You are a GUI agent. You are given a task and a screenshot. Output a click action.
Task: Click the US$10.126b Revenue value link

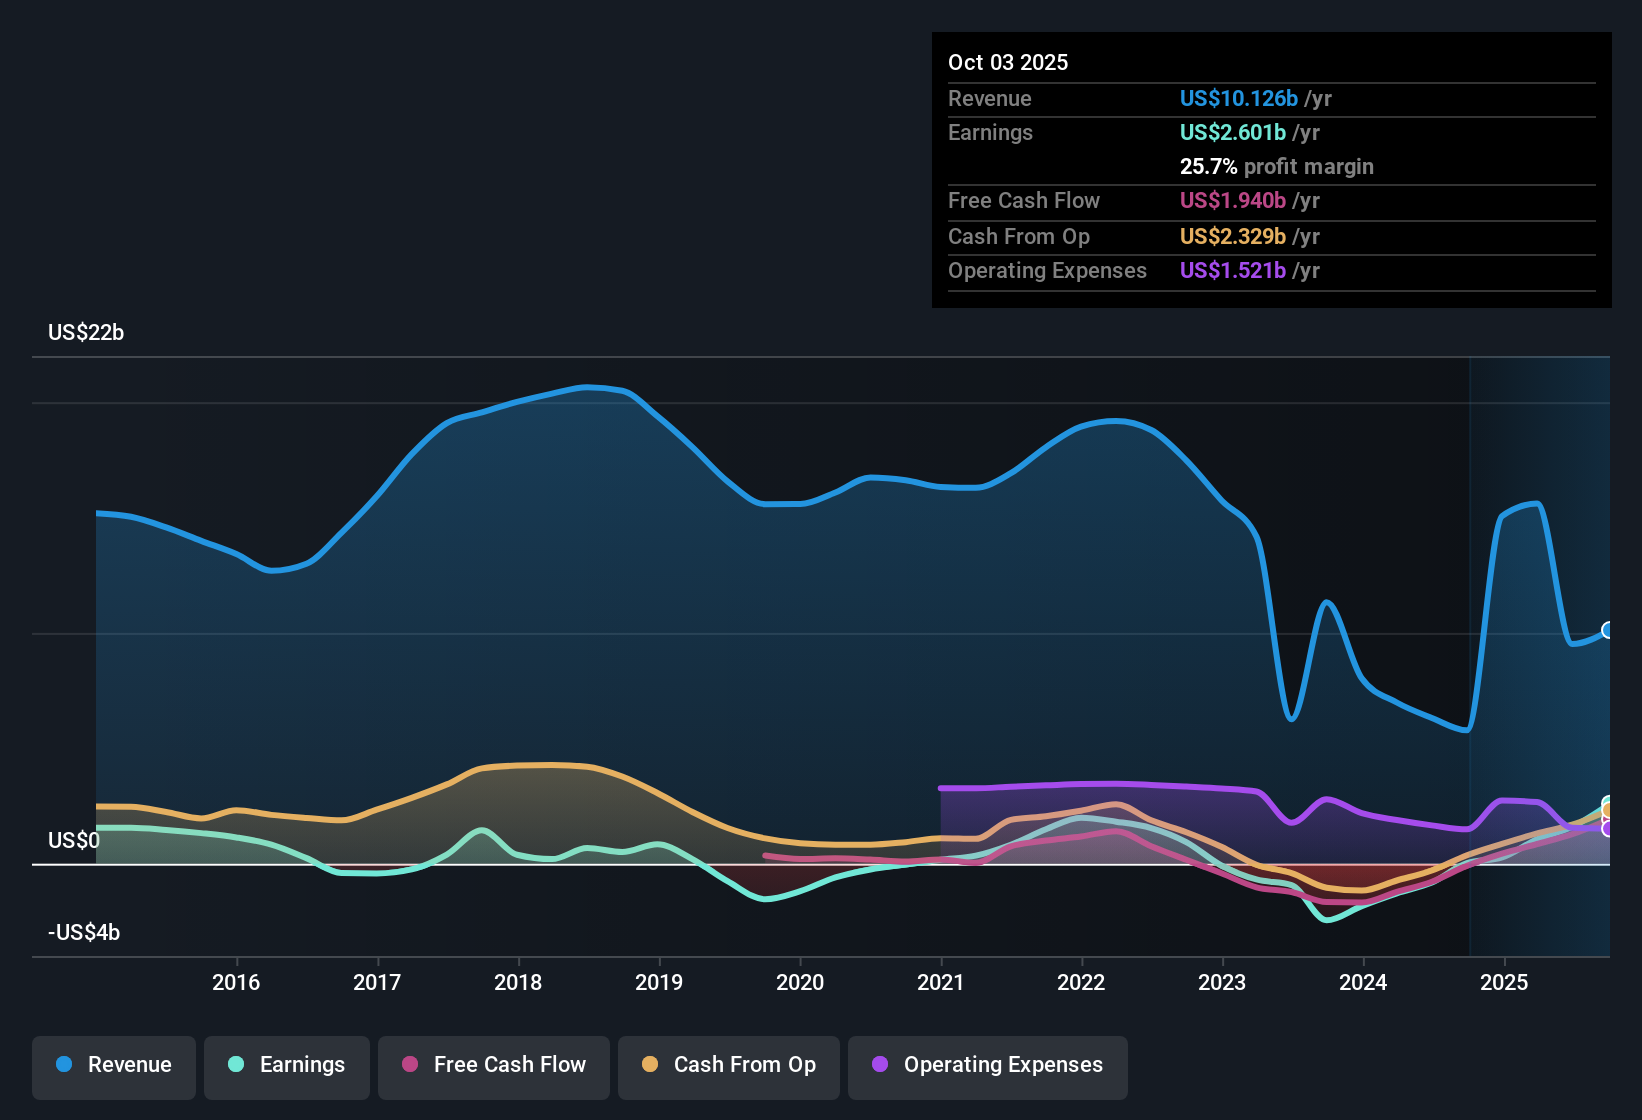[x=1238, y=99]
